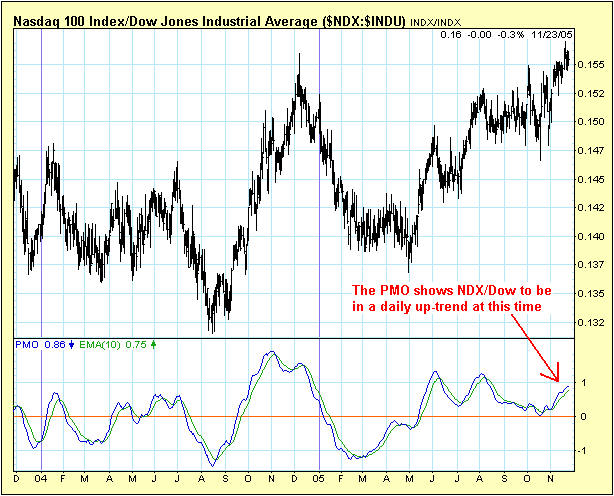This screenshot has width=614, height=496.
Task: Select the 0.16 last value in header
Action: pos(450,34)
